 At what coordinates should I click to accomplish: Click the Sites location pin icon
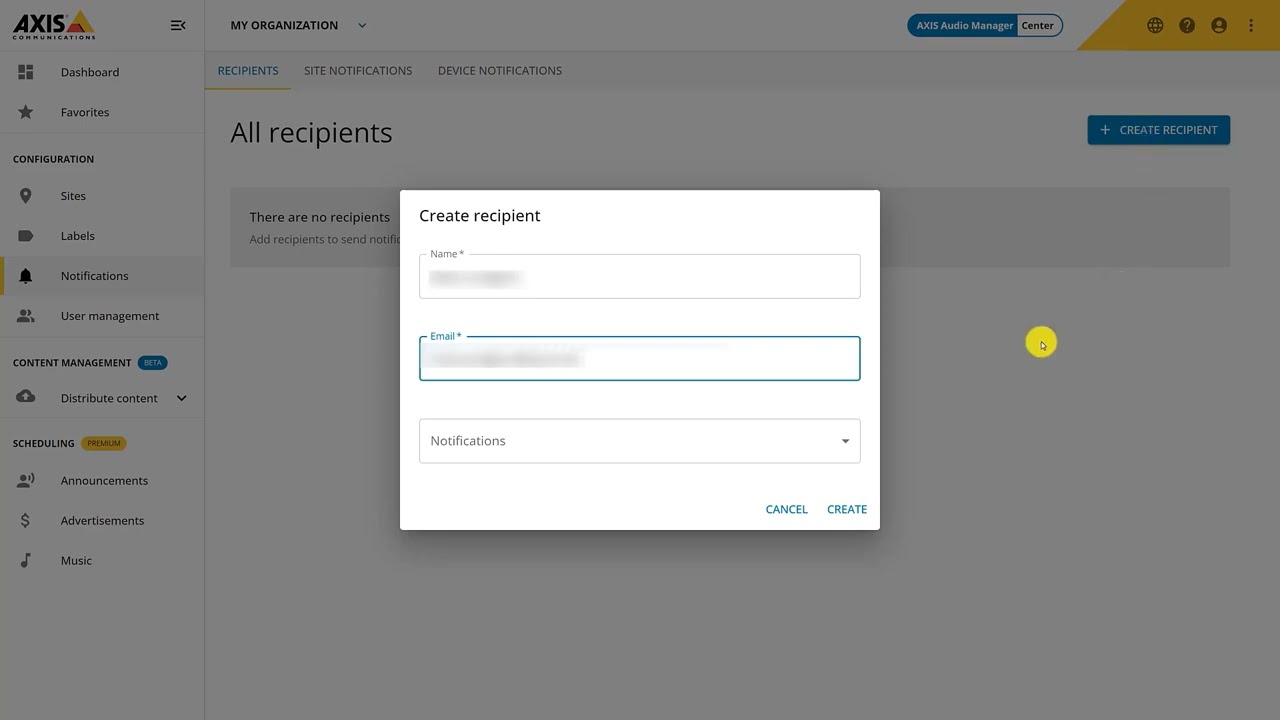(x=26, y=196)
